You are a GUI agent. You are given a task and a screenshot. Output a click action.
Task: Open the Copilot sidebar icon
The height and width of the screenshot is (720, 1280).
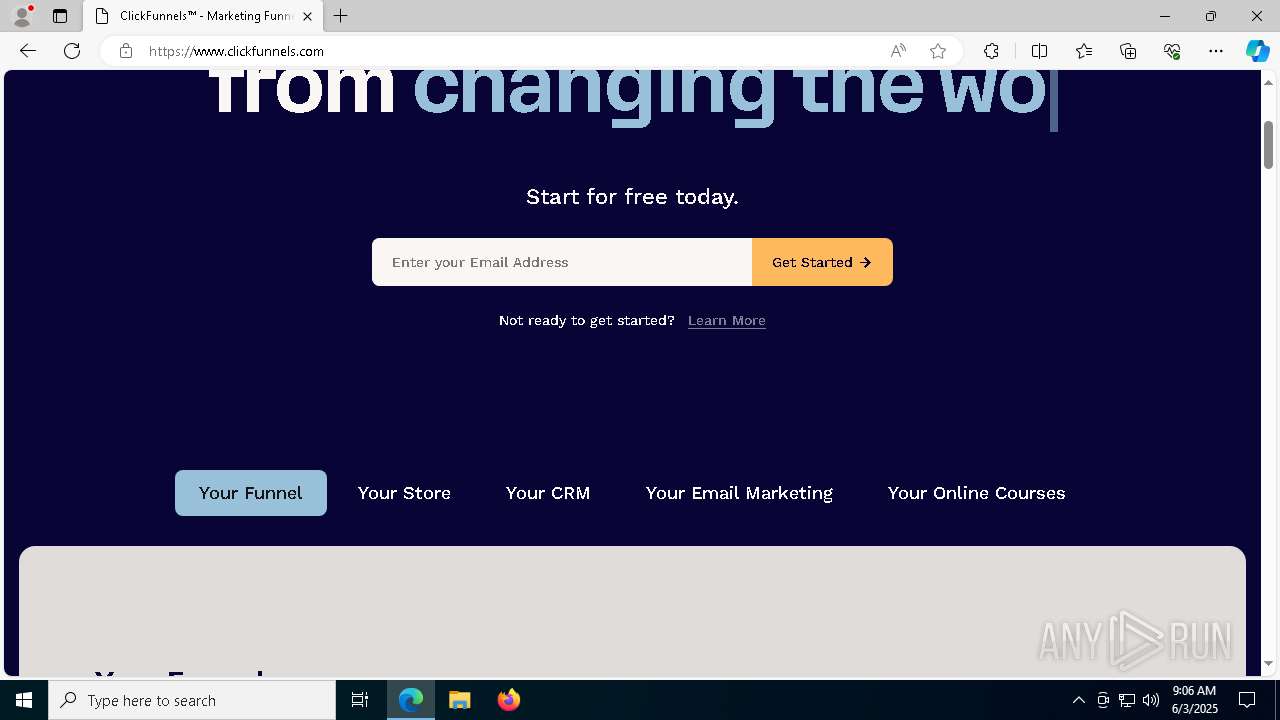click(1257, 51)
